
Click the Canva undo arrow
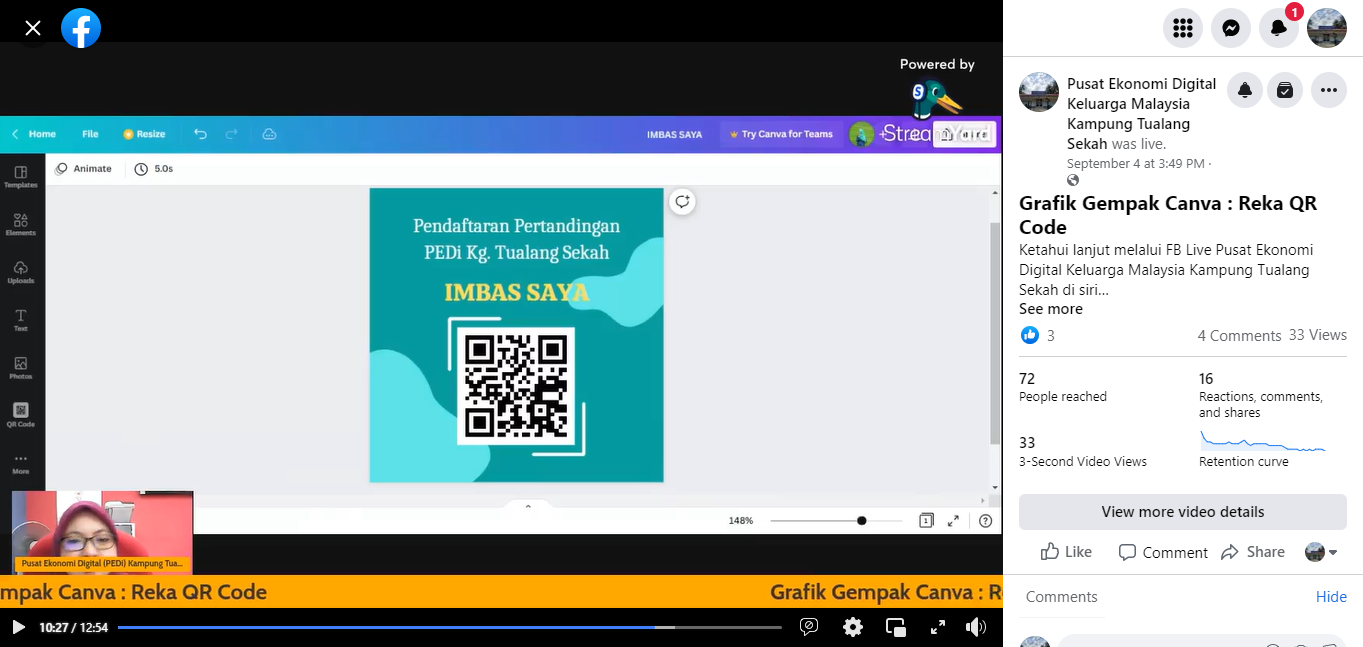200,134
